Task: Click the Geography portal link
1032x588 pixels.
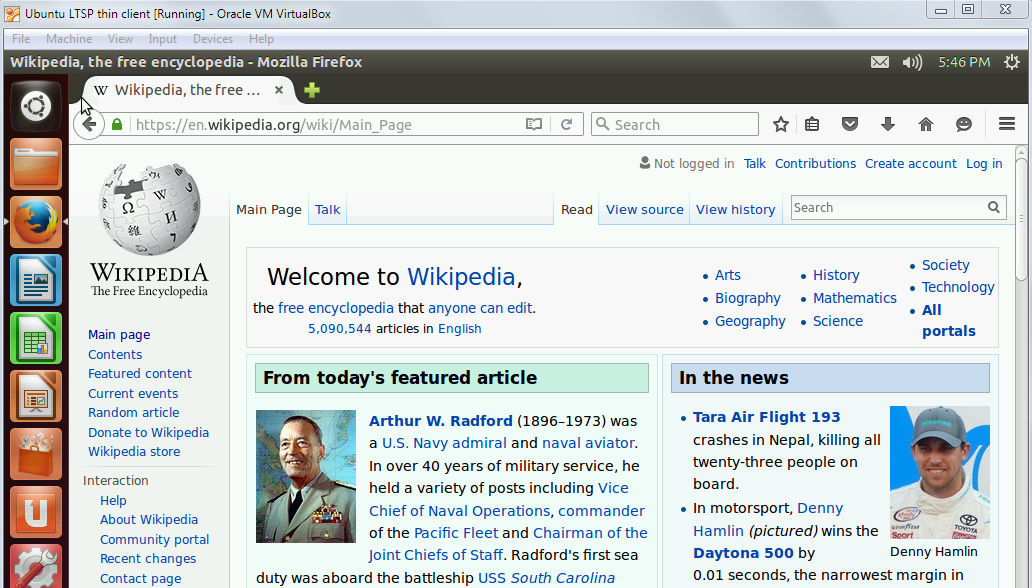Action: pyautogui.click(x=750, y=321)
